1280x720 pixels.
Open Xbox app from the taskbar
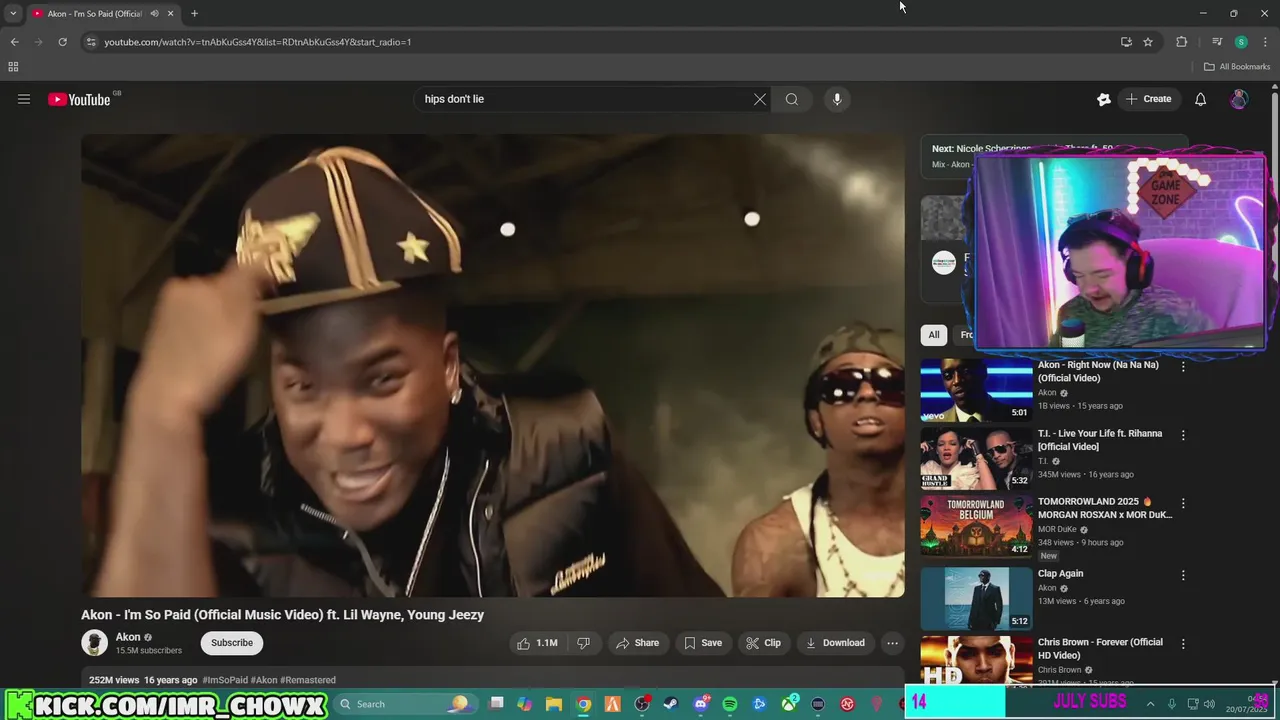coord(789,704)
